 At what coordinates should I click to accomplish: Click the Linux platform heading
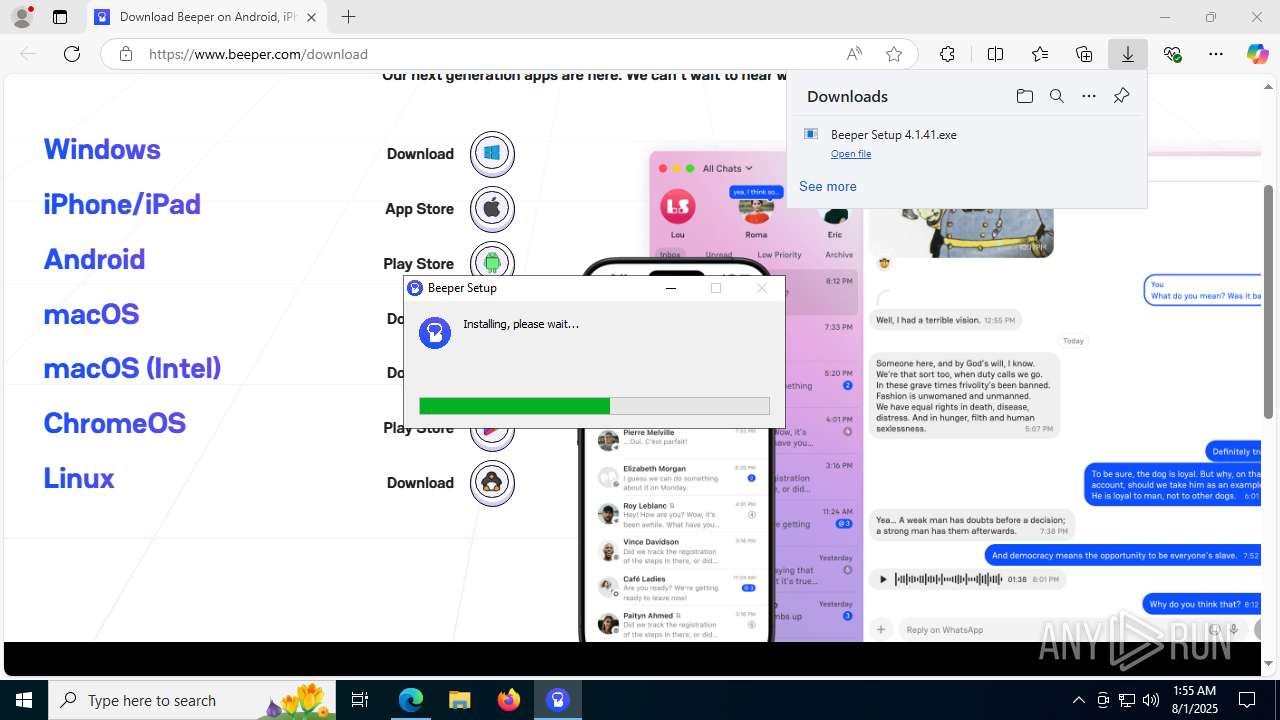79,478
